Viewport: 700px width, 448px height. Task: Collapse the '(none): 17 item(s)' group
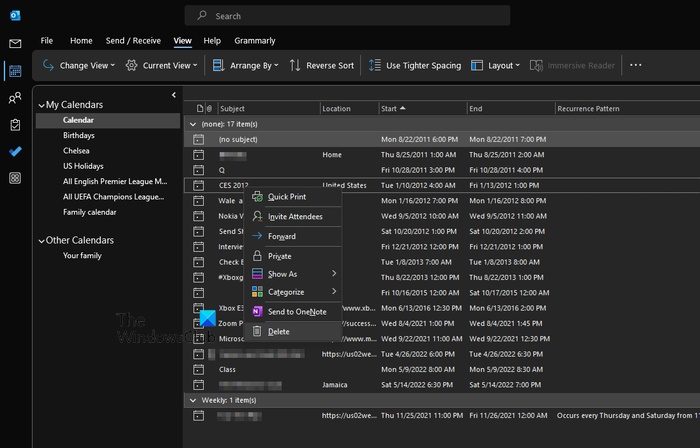[193, 124]
